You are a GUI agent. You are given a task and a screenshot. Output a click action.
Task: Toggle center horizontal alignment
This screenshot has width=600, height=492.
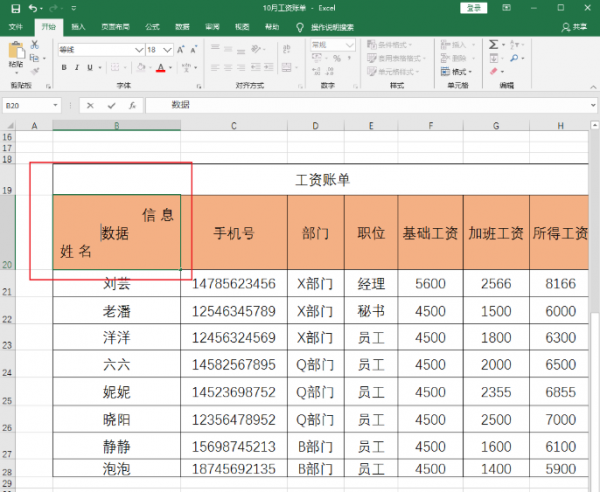pos(228,68)
